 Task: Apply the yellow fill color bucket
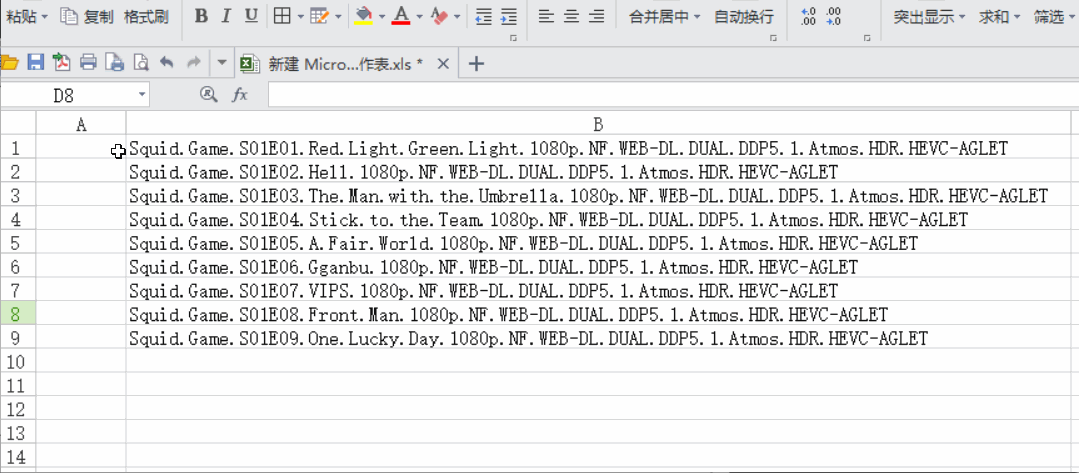tap(364, 17)
